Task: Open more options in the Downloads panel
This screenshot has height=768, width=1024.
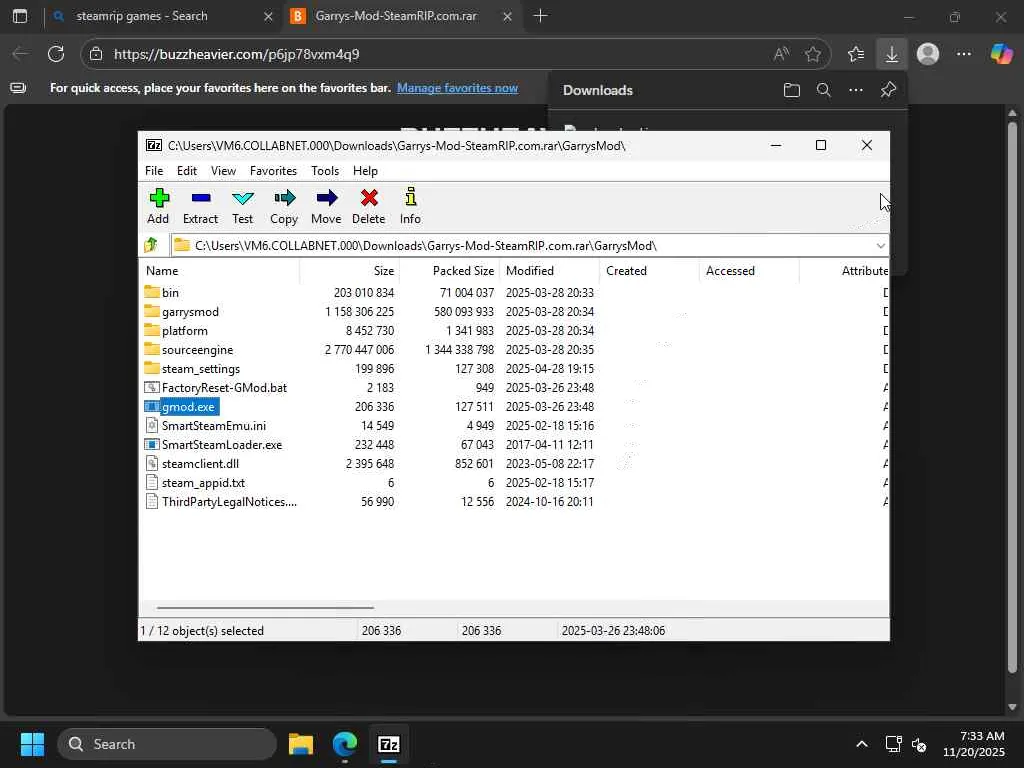Action: click(856, 90)
